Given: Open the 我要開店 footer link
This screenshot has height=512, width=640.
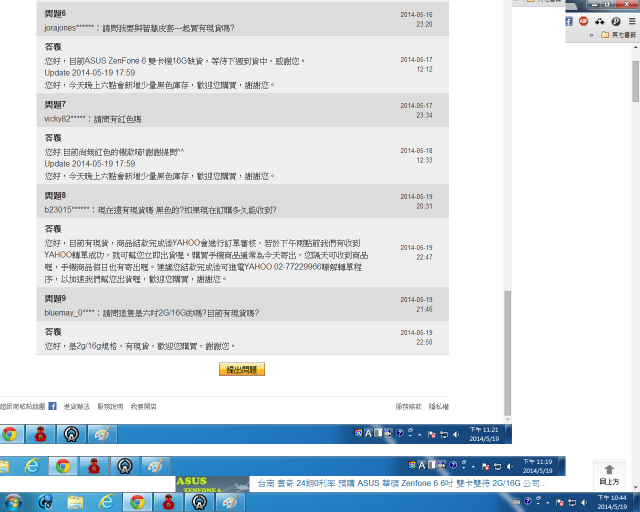Looking at the screenshot, I should (143, 406).
